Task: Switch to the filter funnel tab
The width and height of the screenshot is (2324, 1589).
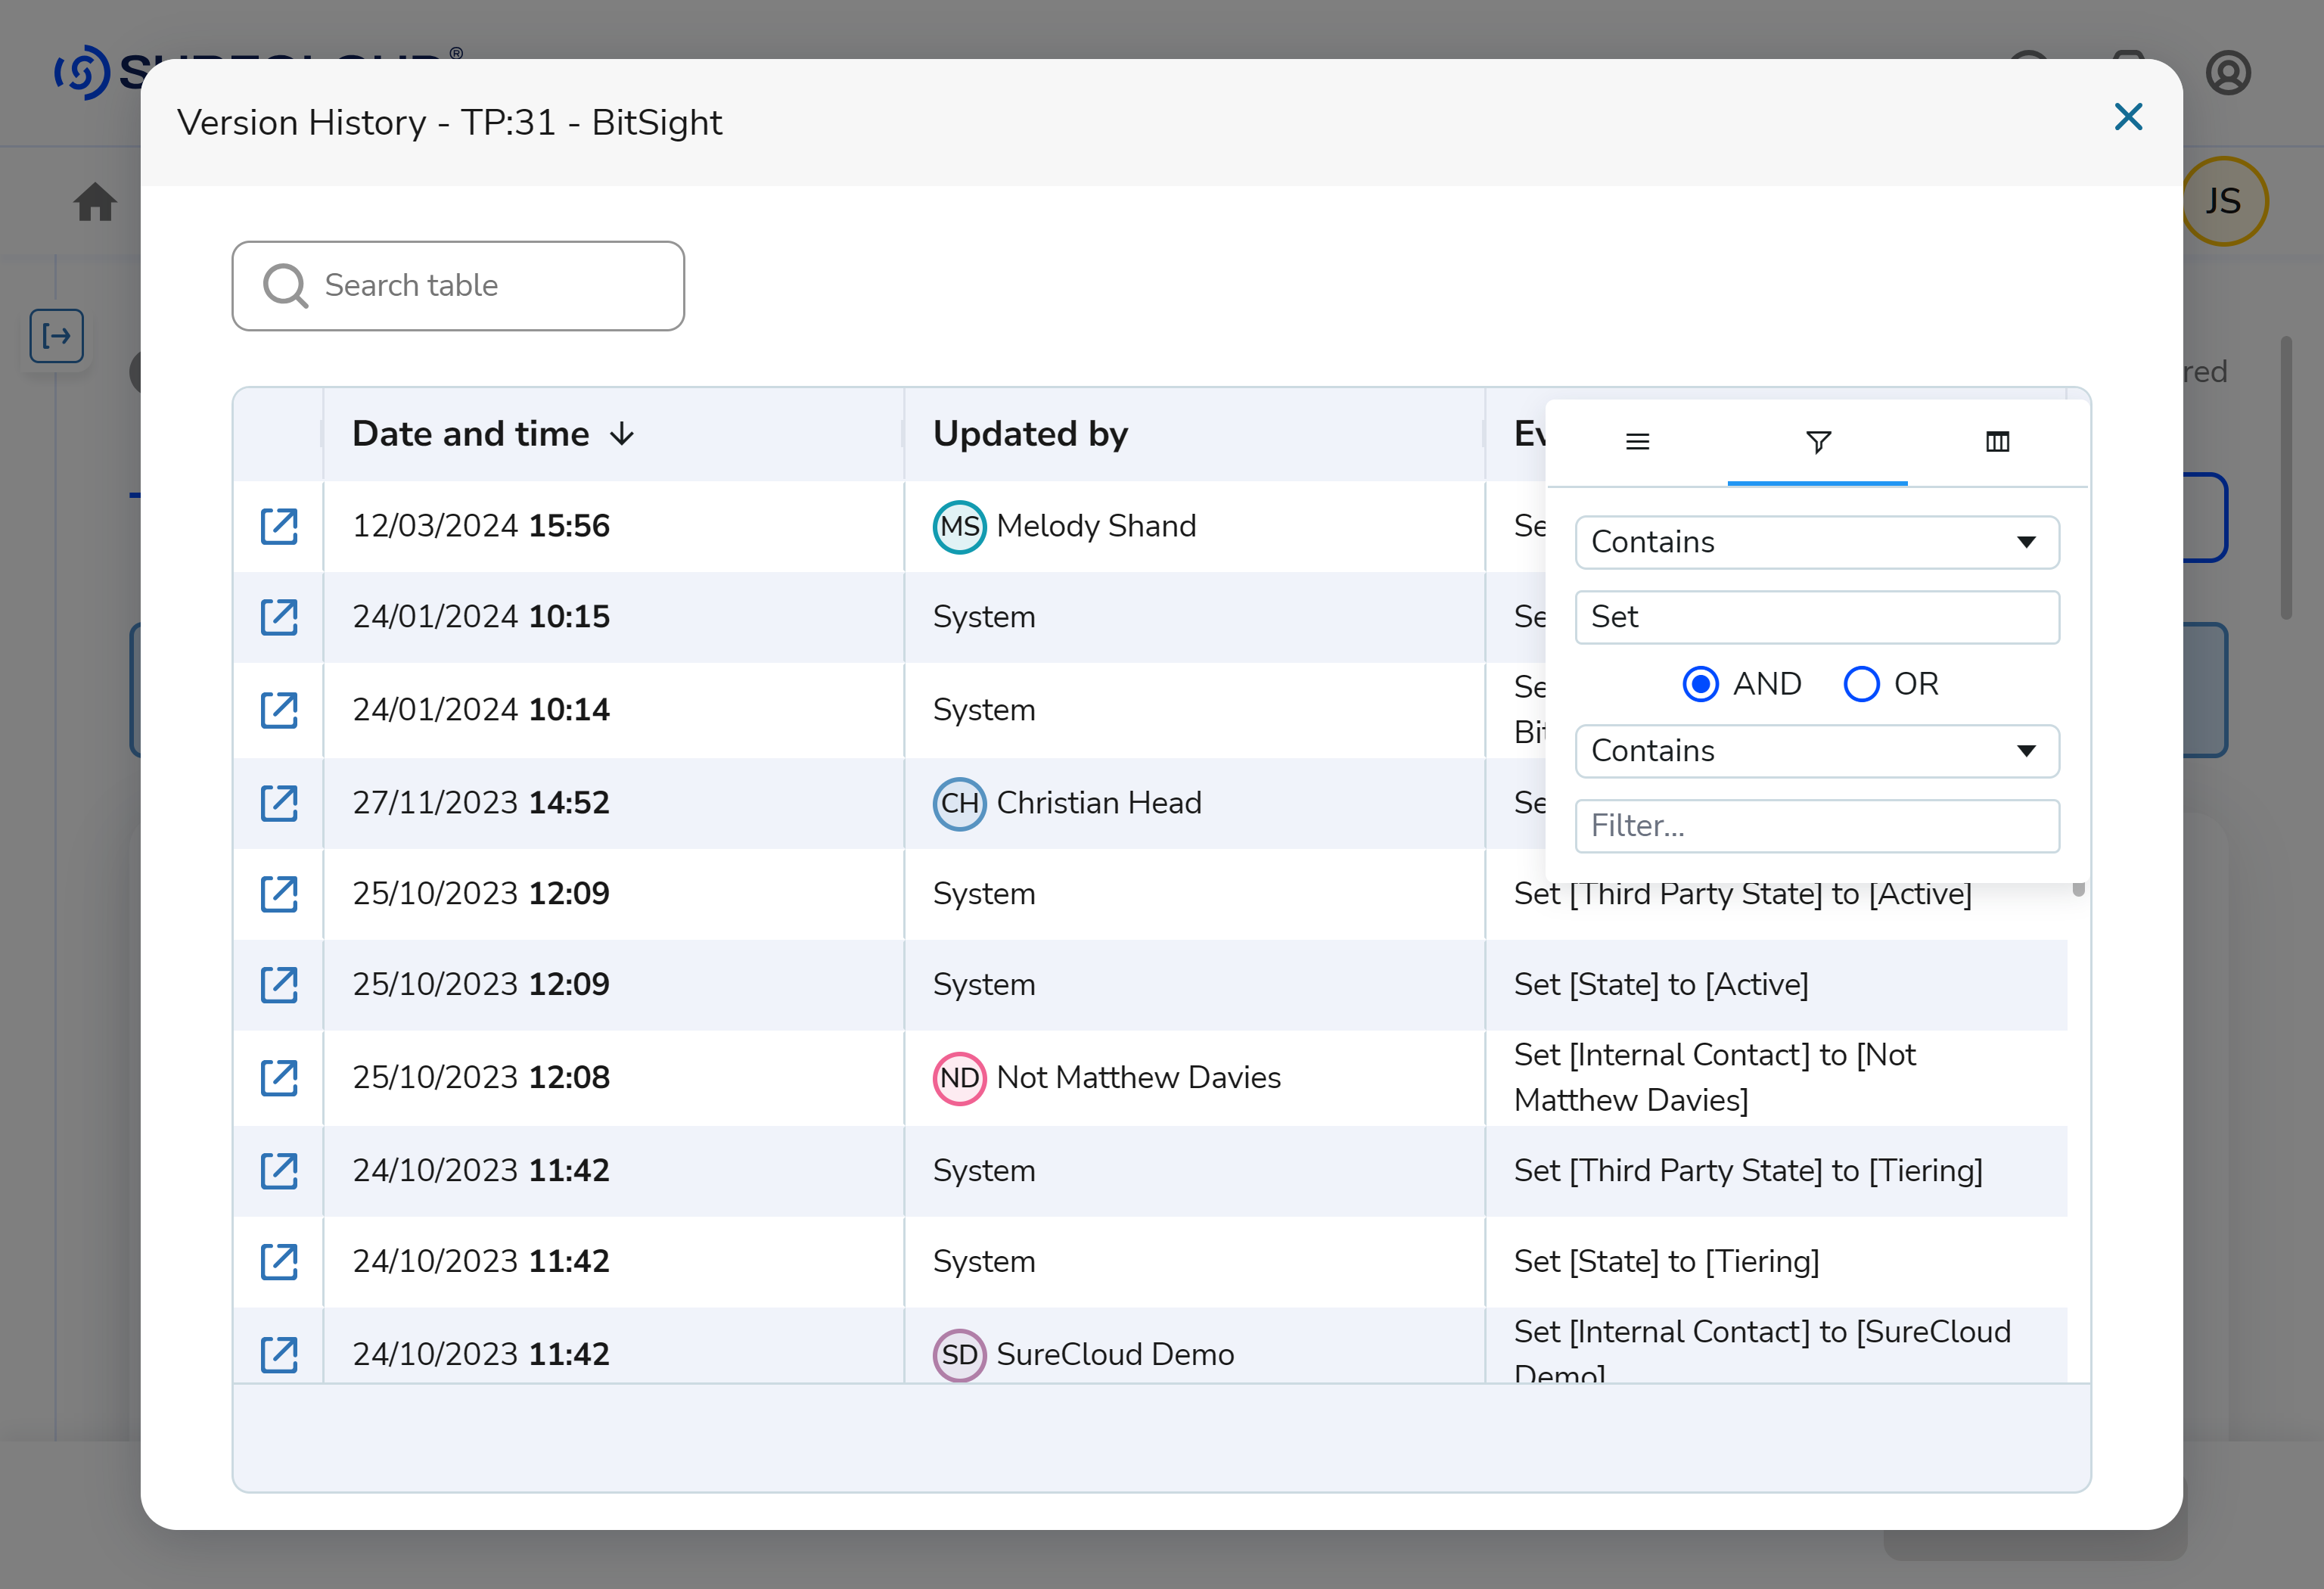Action: (x=1818, y=441)
